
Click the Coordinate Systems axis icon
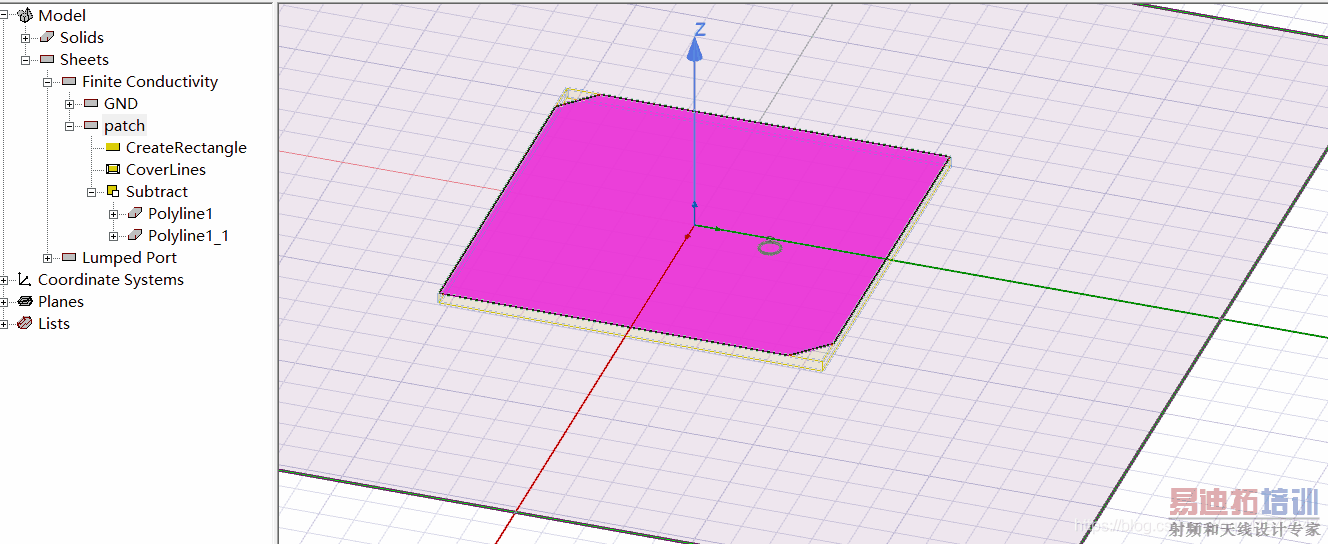(x=25, y=279)
